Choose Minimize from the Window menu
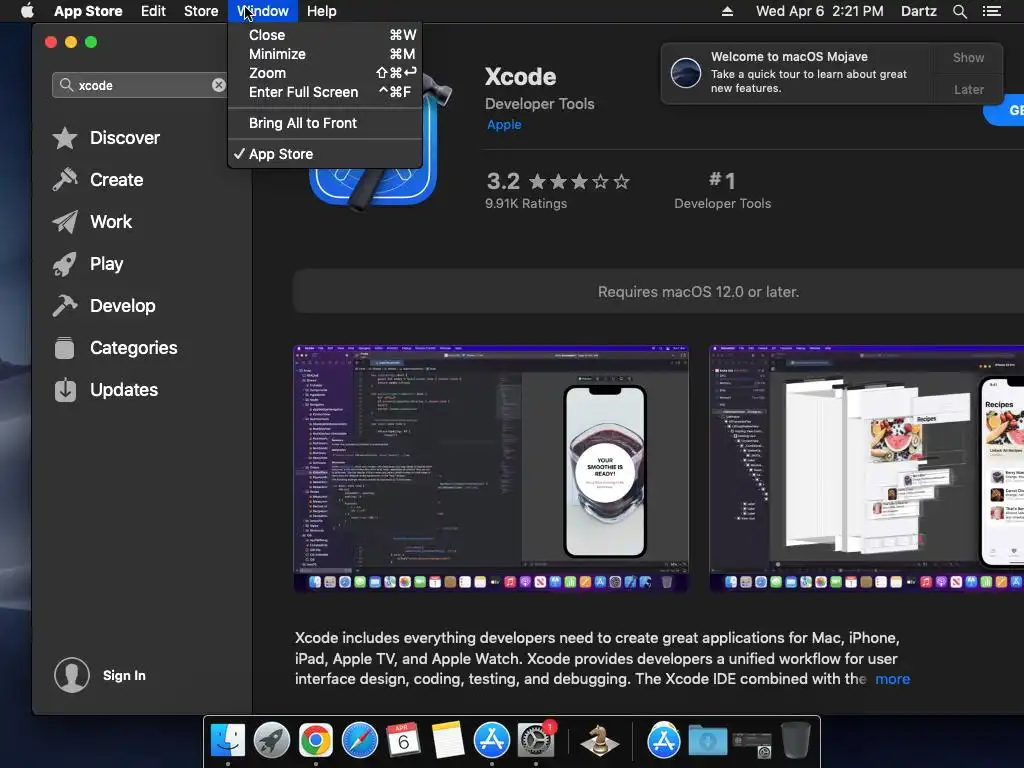The width and height of the screenshot is (1024, 768). pos(325,54)
